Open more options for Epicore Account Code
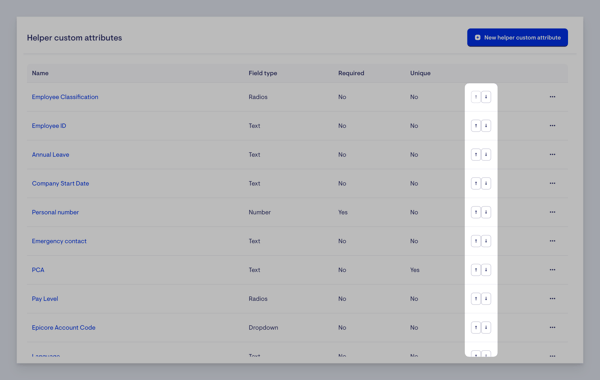 [552, 328]
